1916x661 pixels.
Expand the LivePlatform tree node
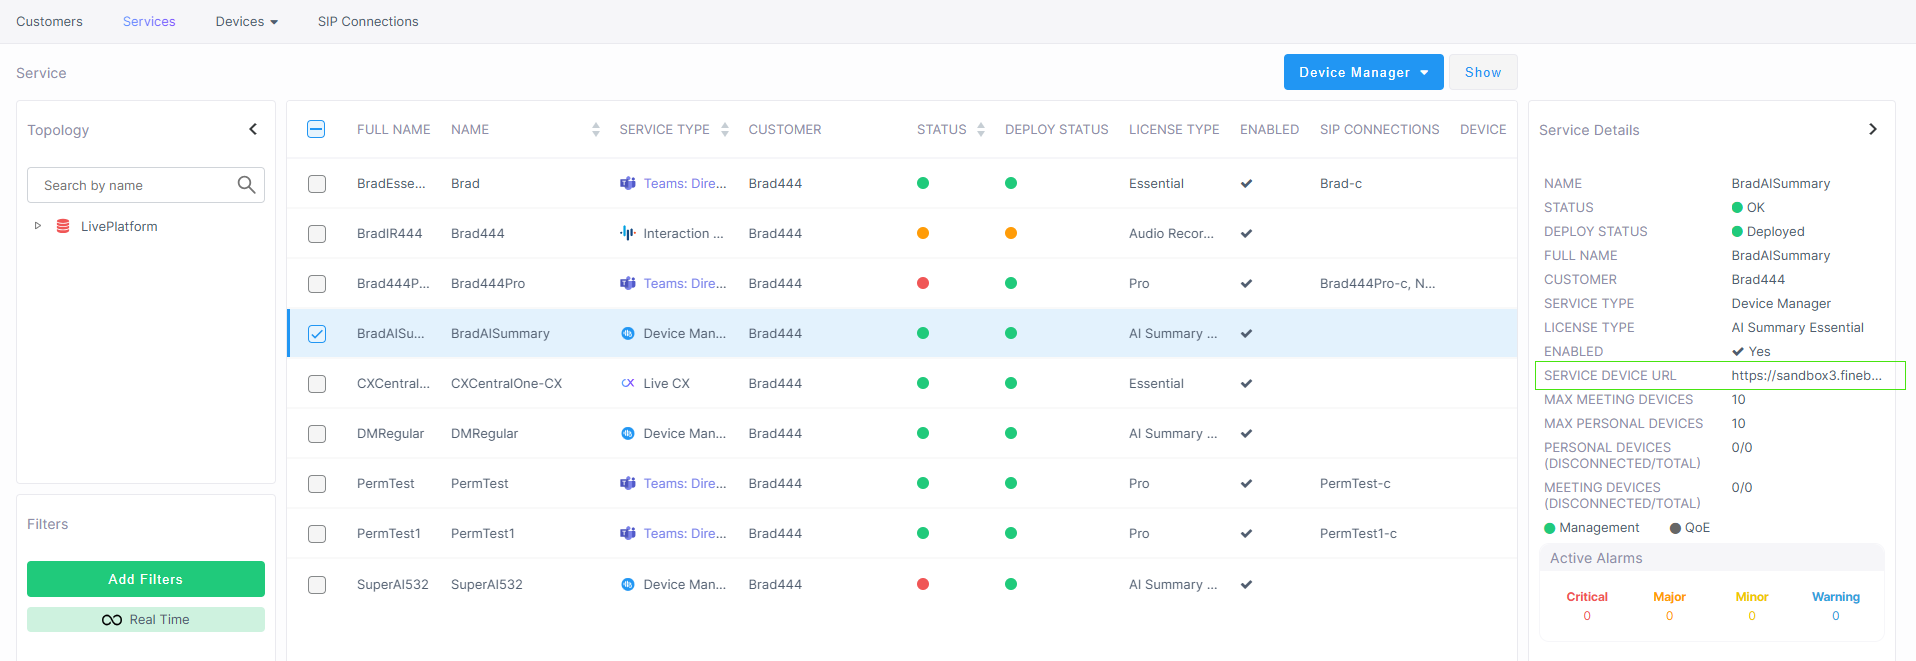tap(38, 226)
